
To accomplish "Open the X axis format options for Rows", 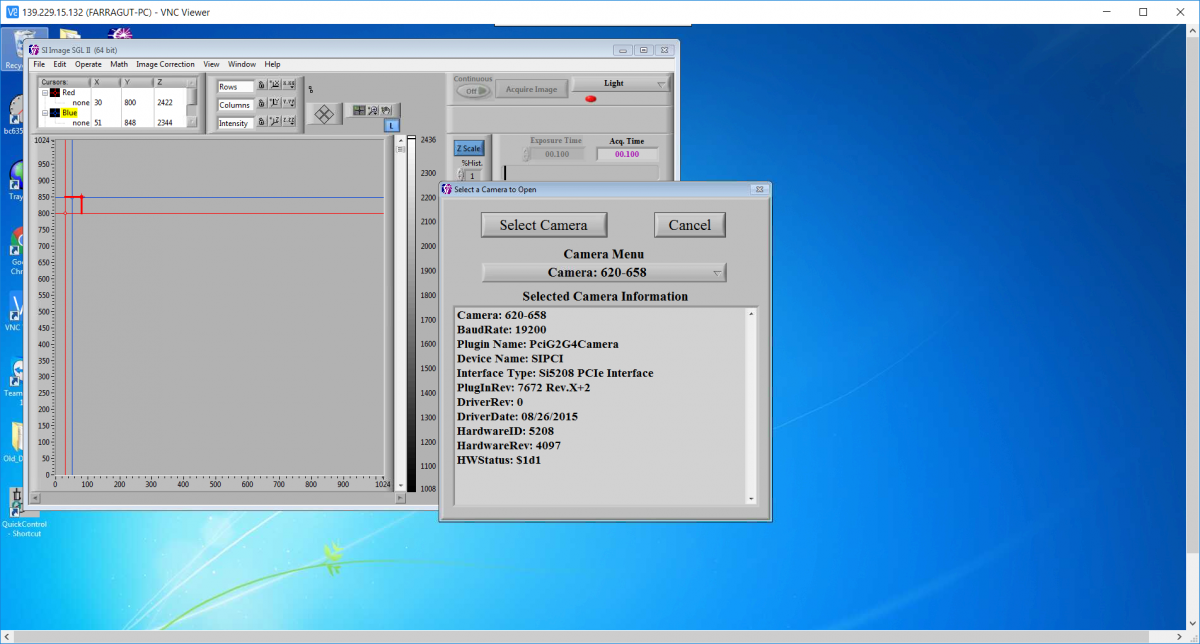I will coord(289,86).
